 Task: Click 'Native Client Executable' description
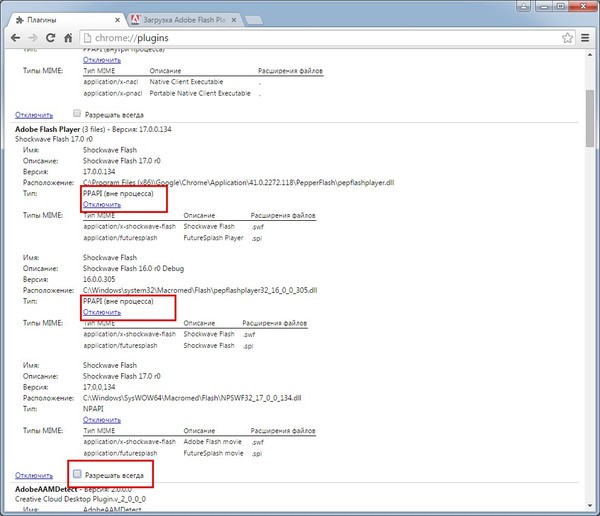tap(186, 82)
